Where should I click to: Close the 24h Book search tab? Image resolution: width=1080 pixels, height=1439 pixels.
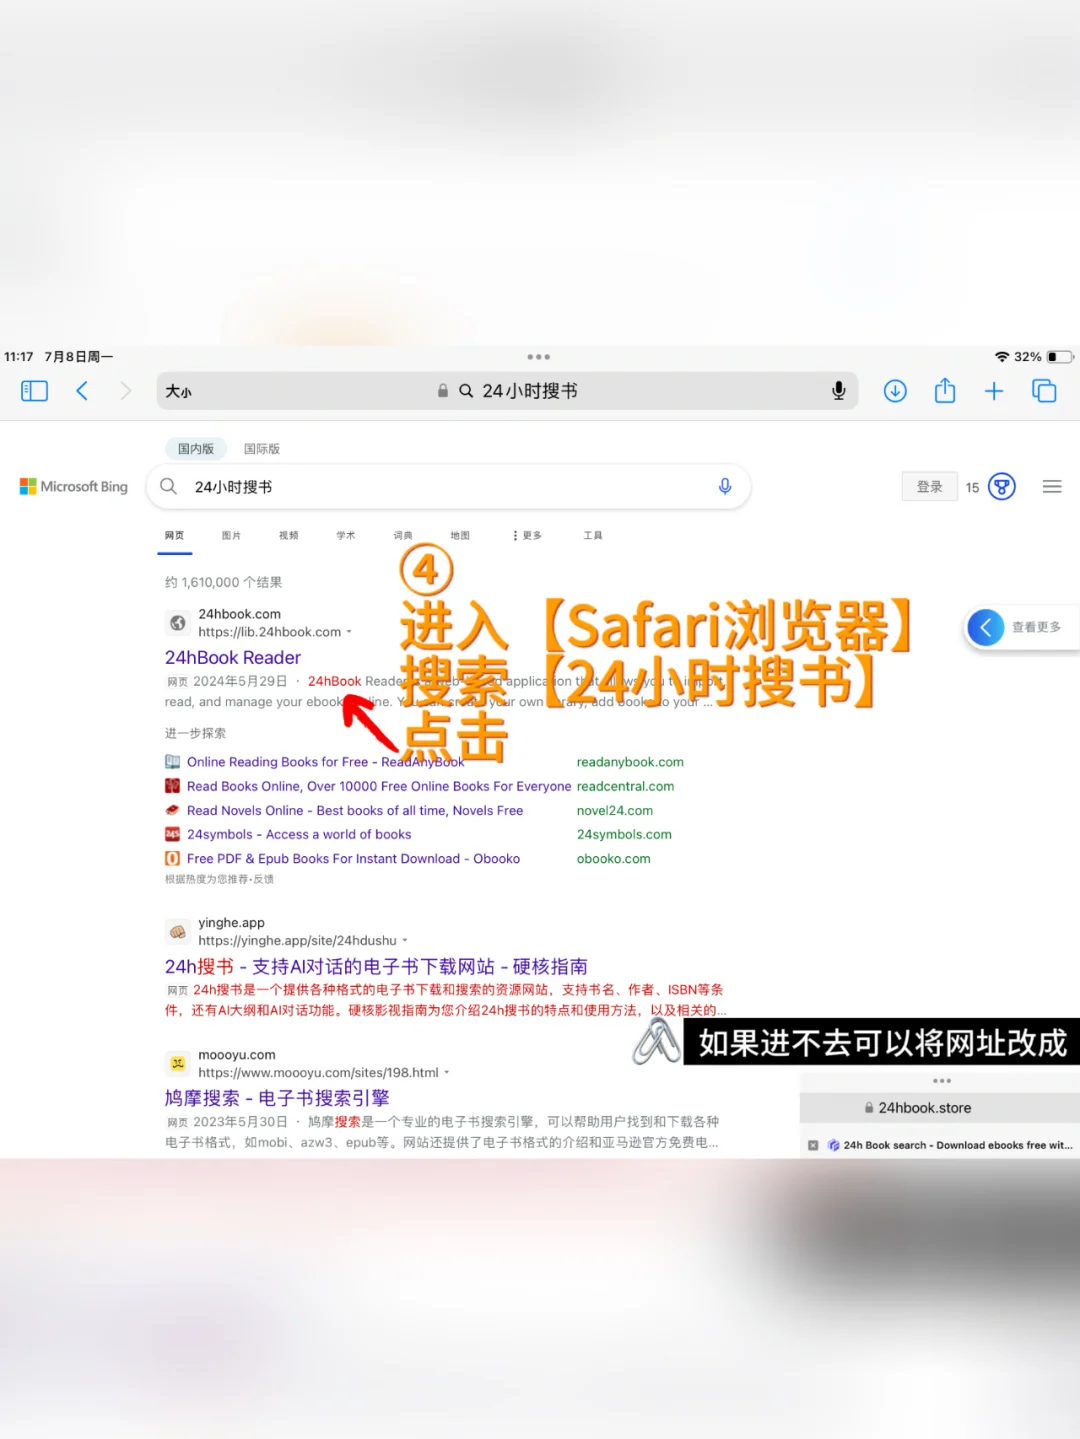(813, 1146)
